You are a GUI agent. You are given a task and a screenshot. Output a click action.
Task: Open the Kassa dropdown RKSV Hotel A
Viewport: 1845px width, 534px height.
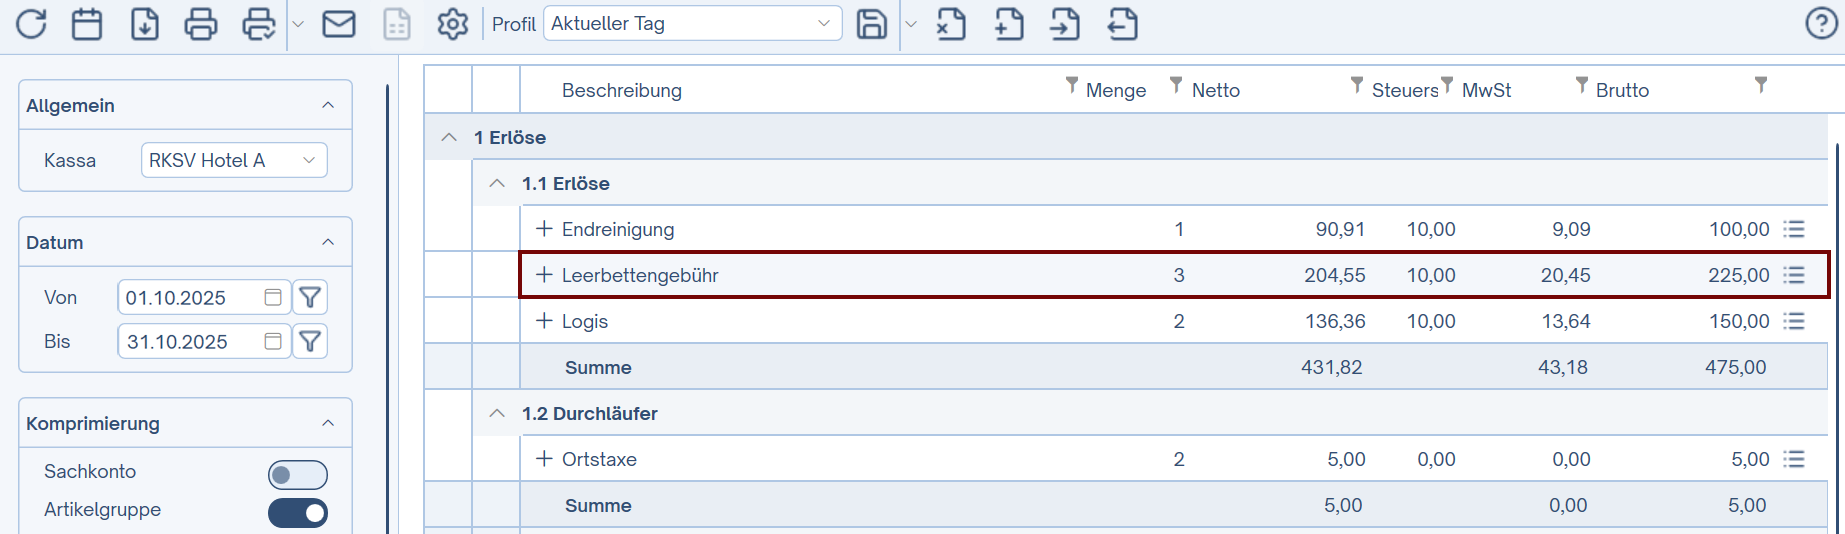tap(234, 160)
